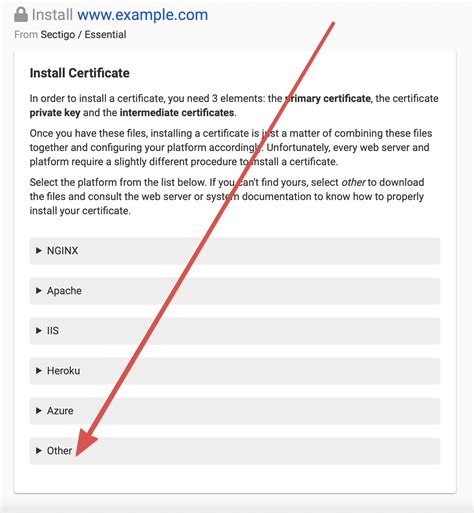Click the Install Certificate heading

coord(80,73)
